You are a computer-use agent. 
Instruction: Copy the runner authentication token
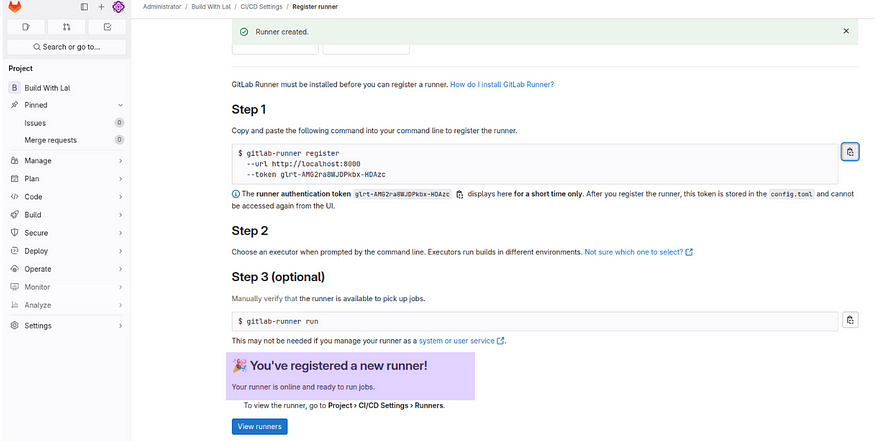[459, 194]
